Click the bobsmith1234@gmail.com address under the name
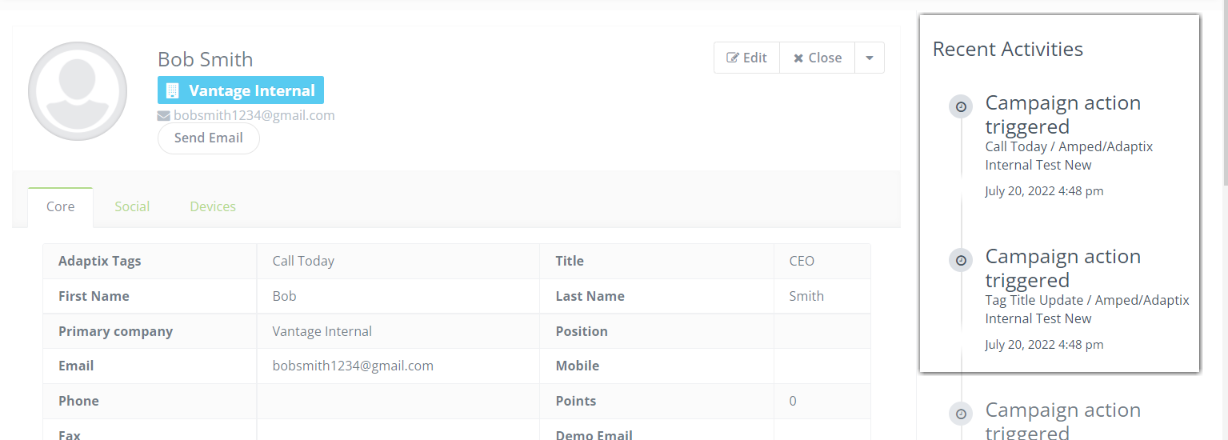 point(254,116)
